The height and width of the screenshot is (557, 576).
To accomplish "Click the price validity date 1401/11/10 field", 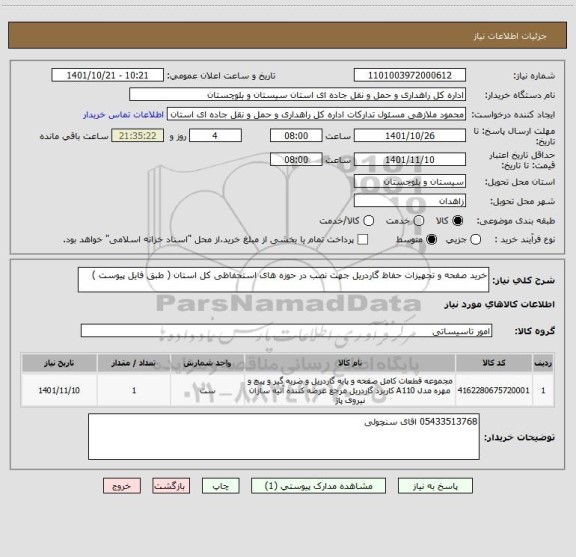I will coord(410,159).
